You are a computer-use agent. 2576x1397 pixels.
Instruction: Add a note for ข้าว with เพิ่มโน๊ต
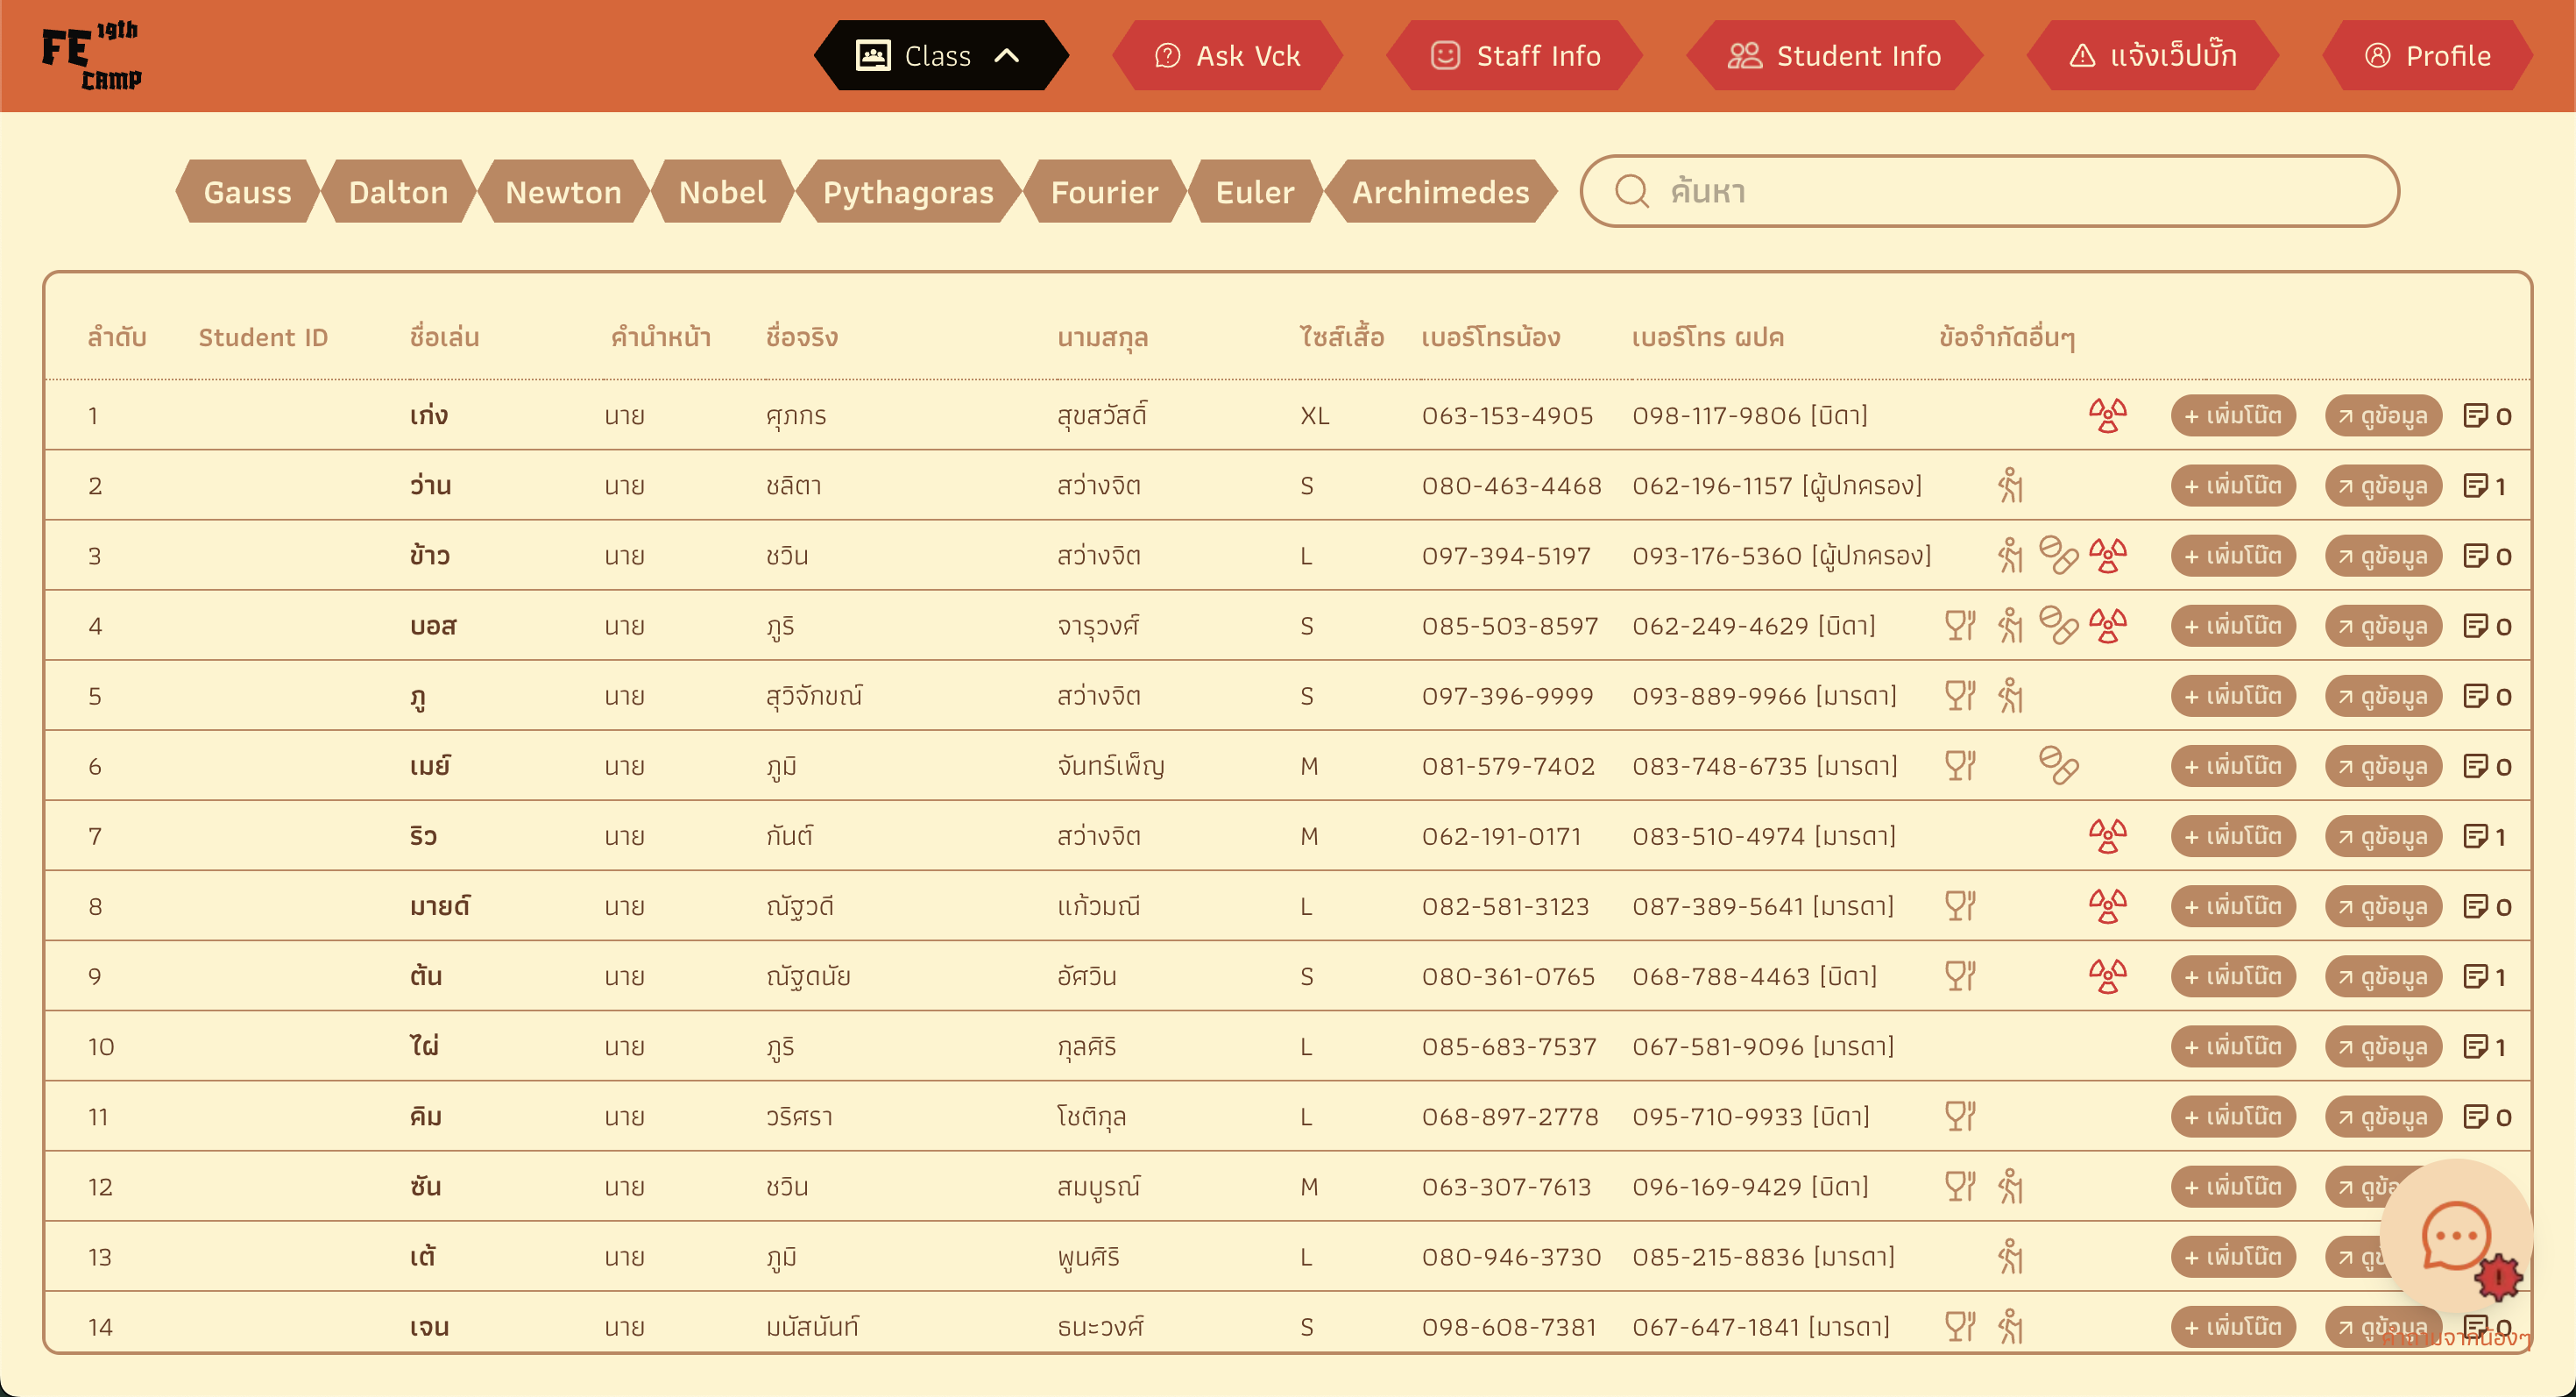tap(2232, 555)
